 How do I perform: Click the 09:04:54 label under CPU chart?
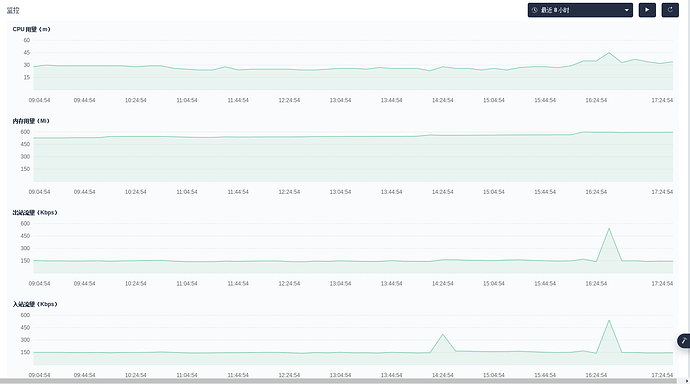(39, 100)
